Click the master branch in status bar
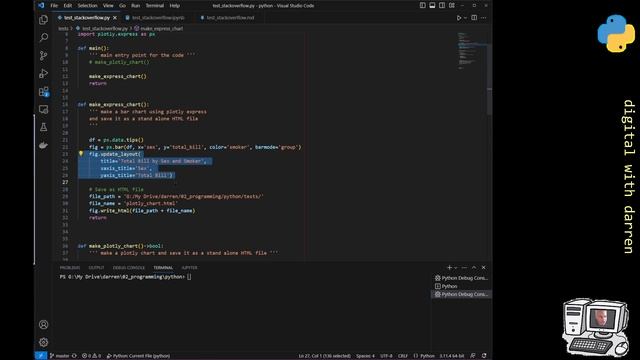The image size is (640, 360). click(60, 356)
